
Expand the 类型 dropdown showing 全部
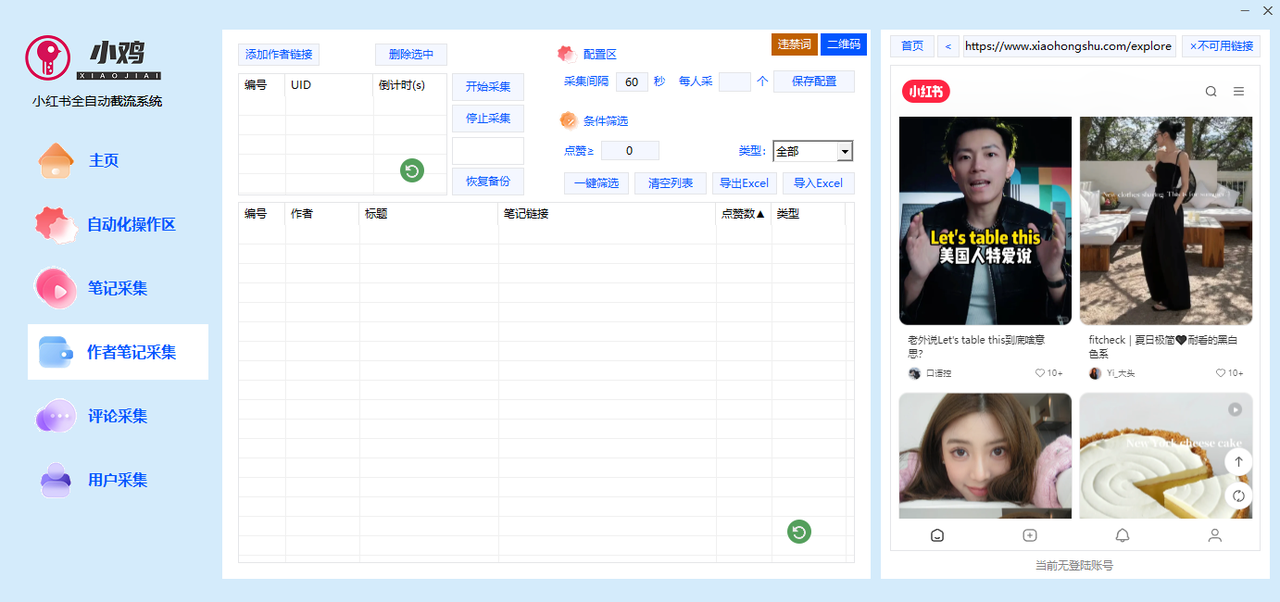[813, 151]
